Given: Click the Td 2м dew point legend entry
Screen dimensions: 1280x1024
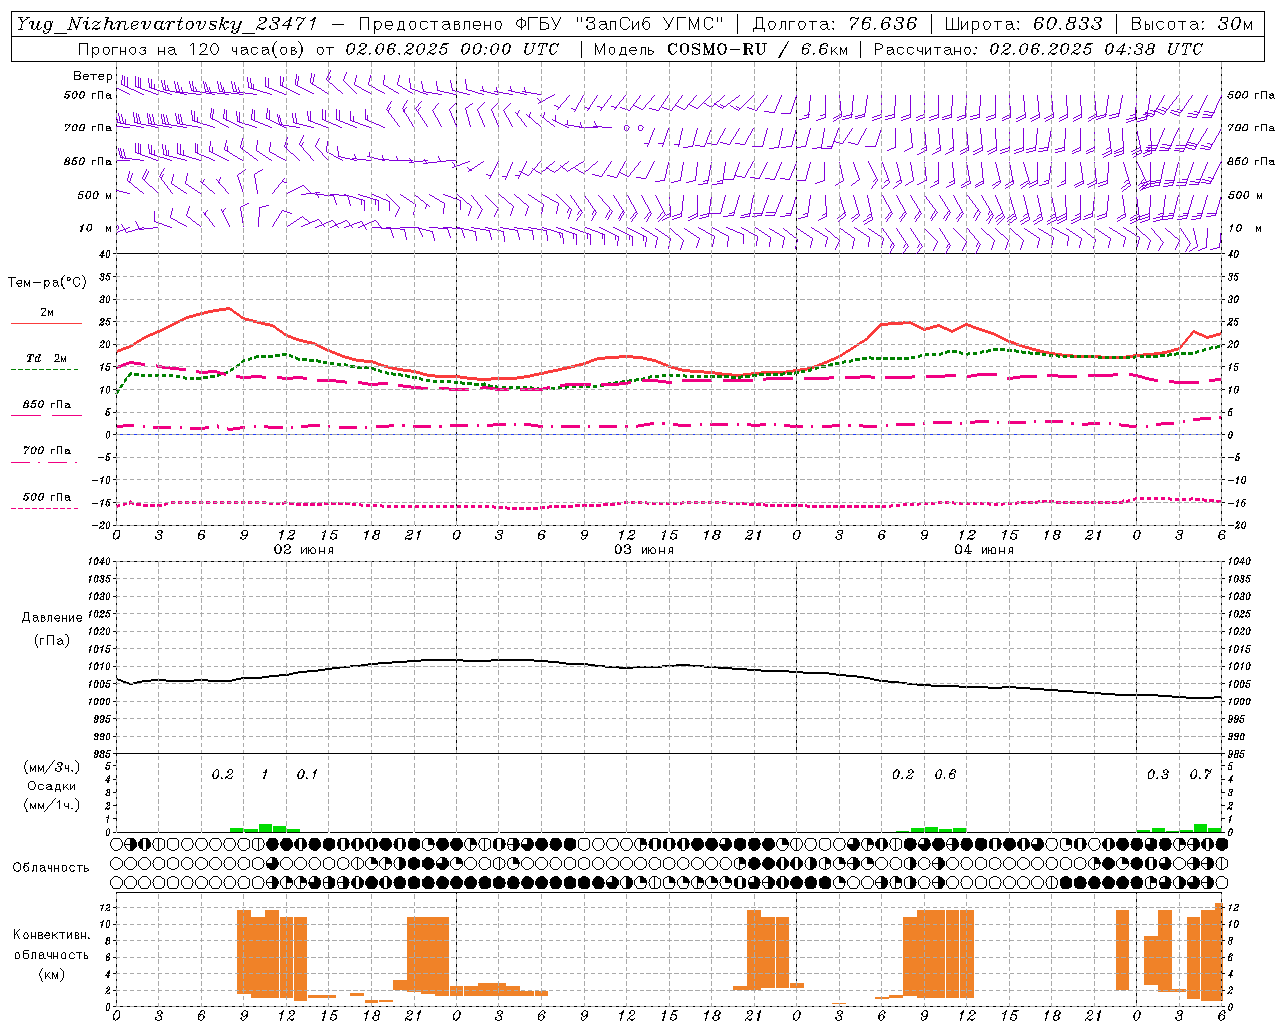Looking at the screenshot, I should point(46,358).
